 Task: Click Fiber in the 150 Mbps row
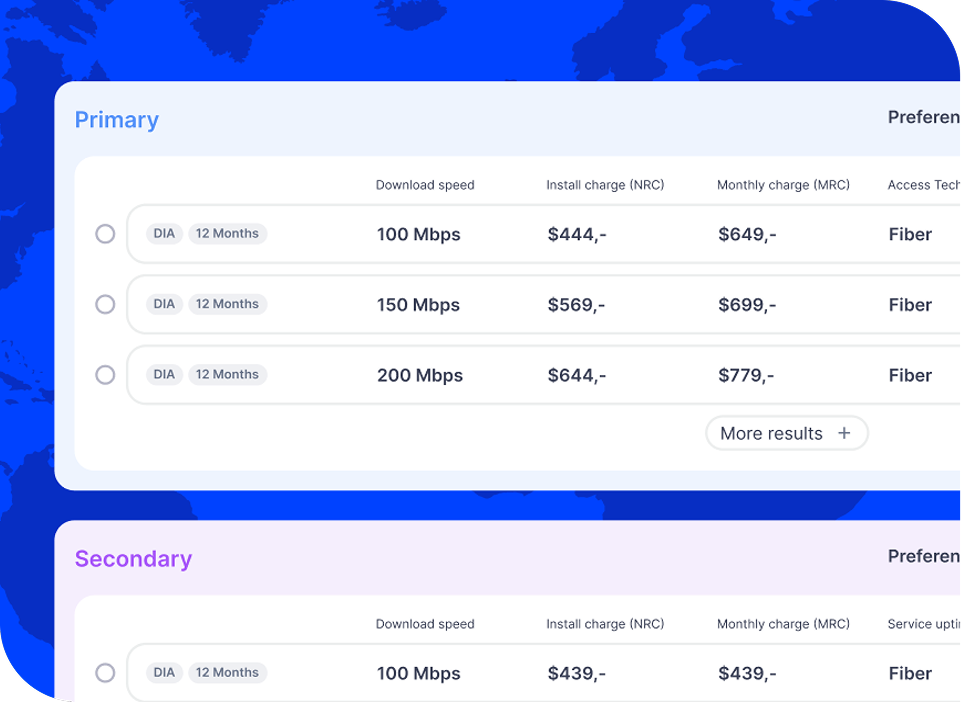click(910, 305)
